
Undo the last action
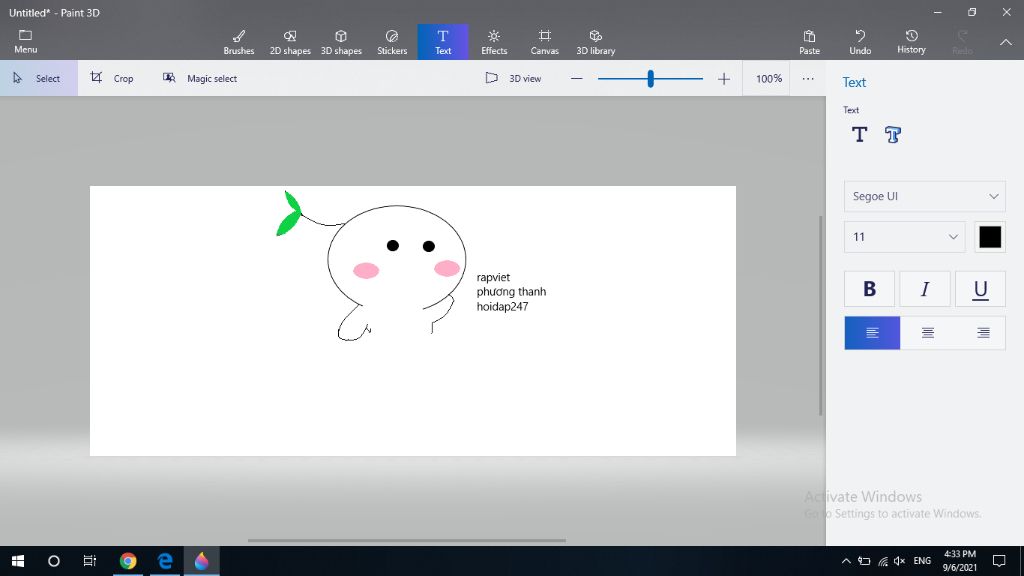[860, 42]
